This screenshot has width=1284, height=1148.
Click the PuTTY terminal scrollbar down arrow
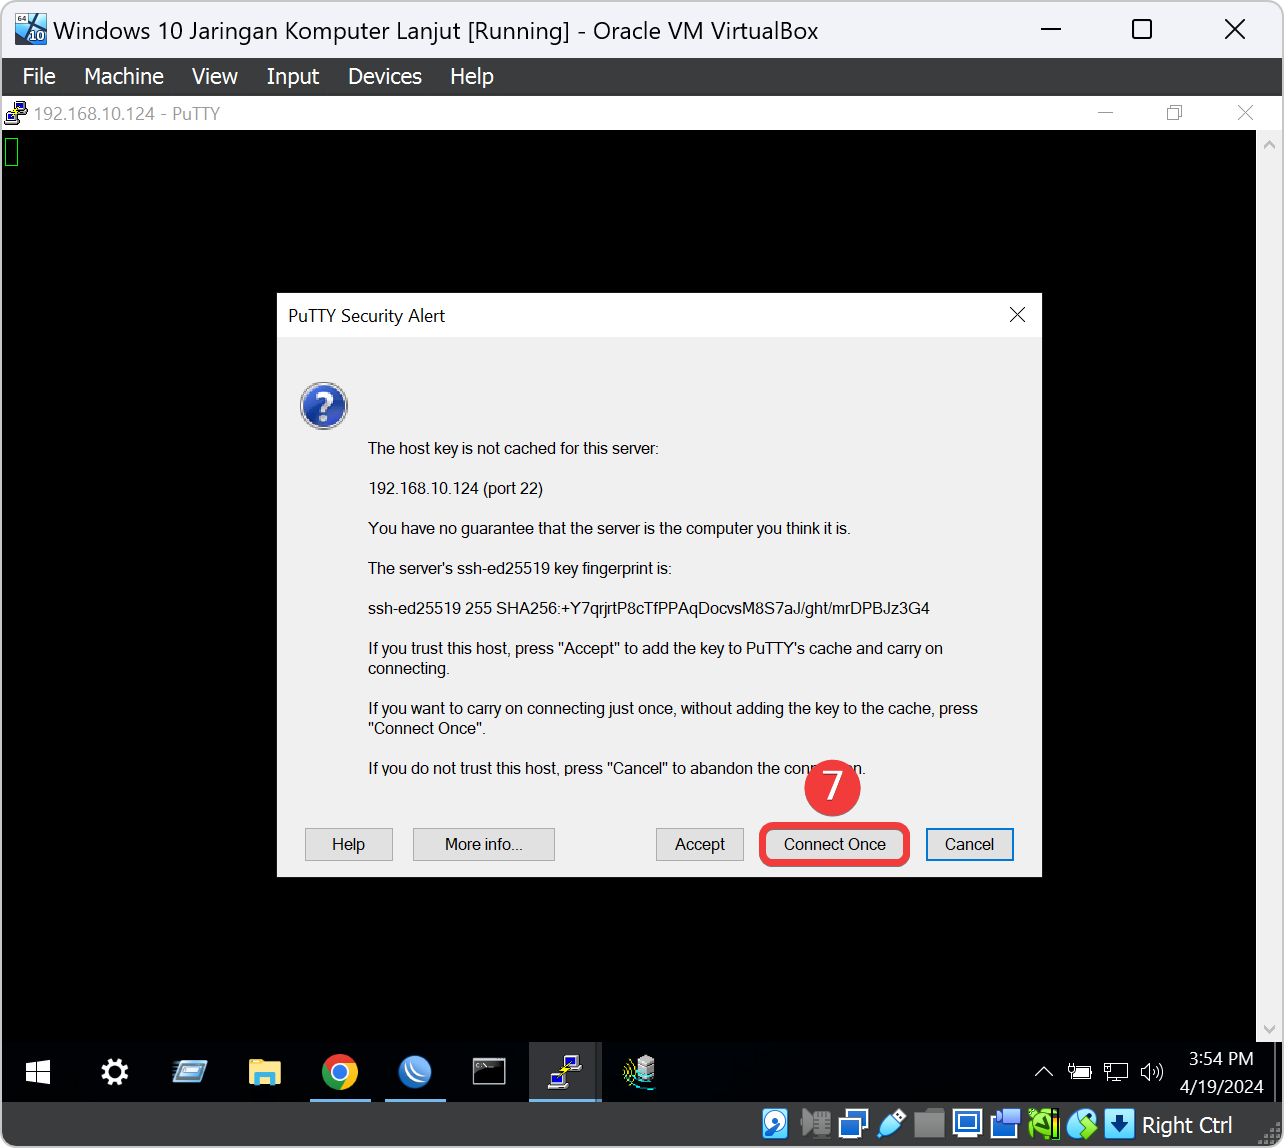tap(1269, 1029)
